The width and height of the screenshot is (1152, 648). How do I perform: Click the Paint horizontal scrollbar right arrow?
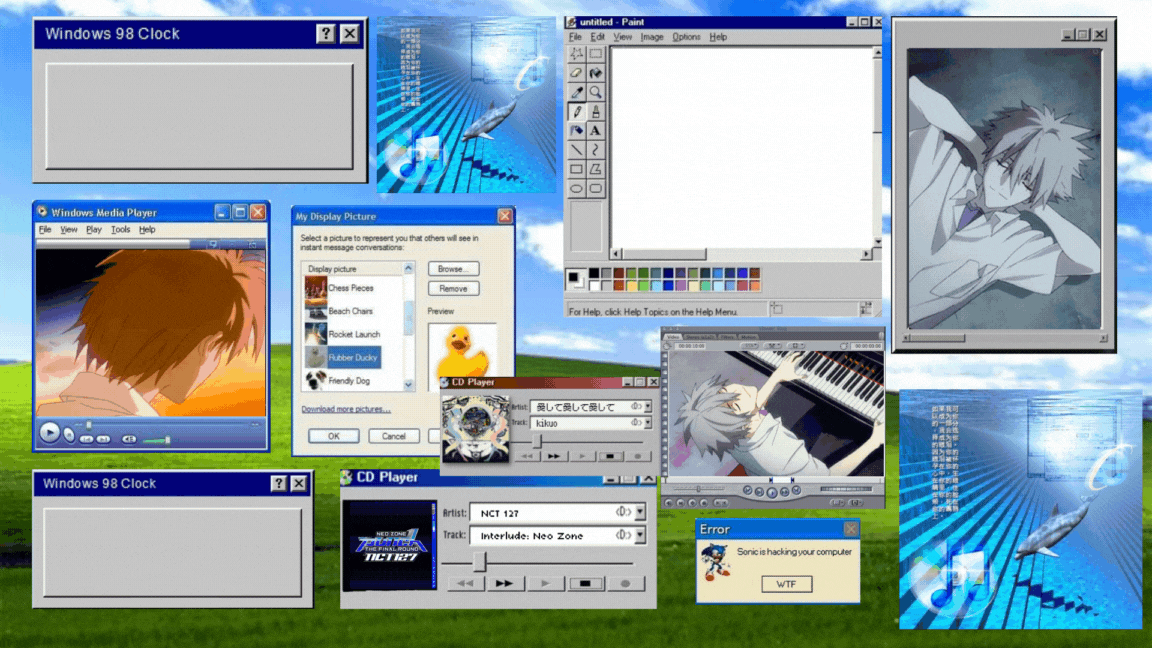click(x=866, y=254)
